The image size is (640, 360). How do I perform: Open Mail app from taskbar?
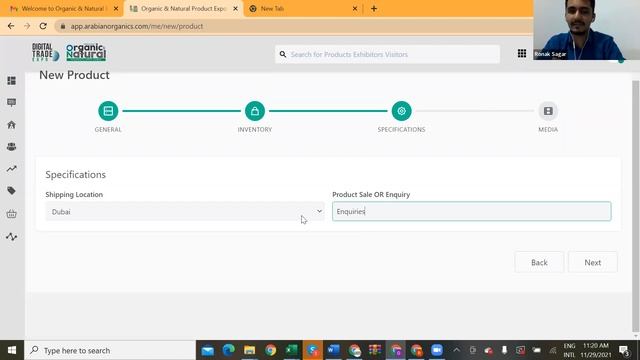pos(207,350)
